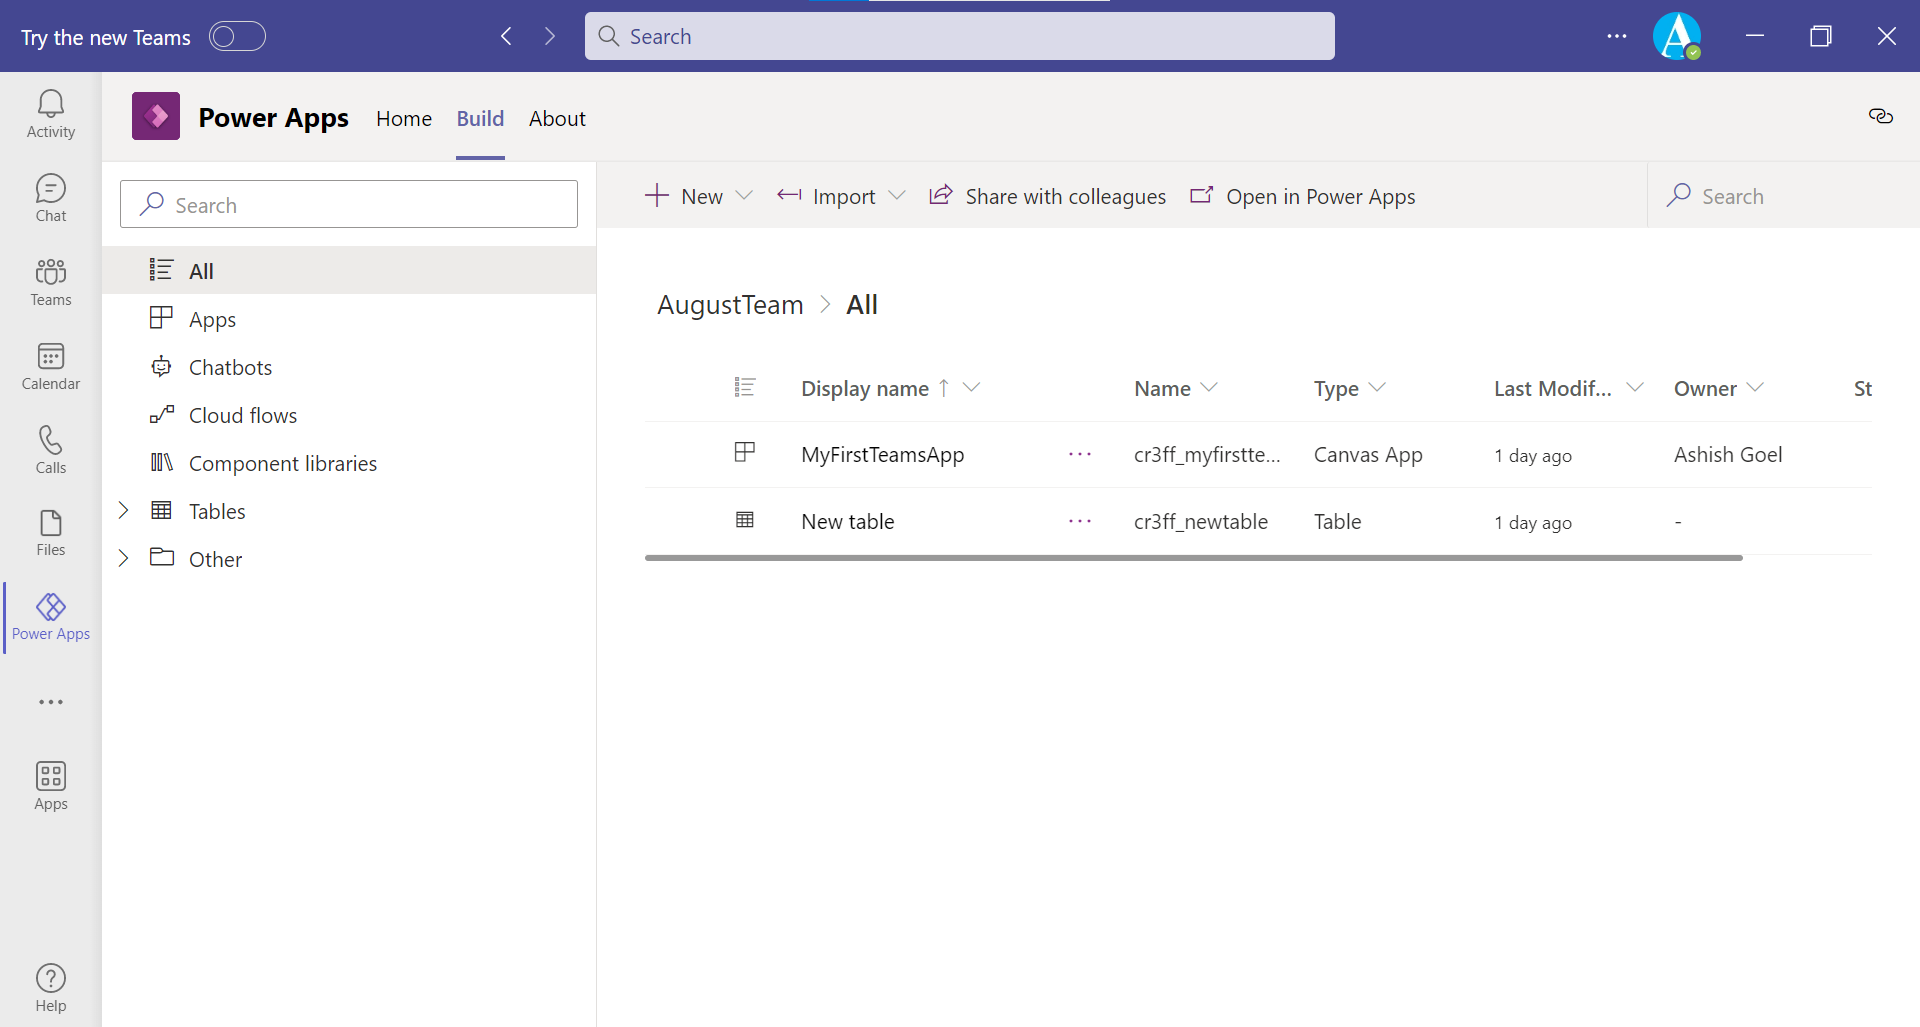Click Share with colleagues

point(1047,197)
